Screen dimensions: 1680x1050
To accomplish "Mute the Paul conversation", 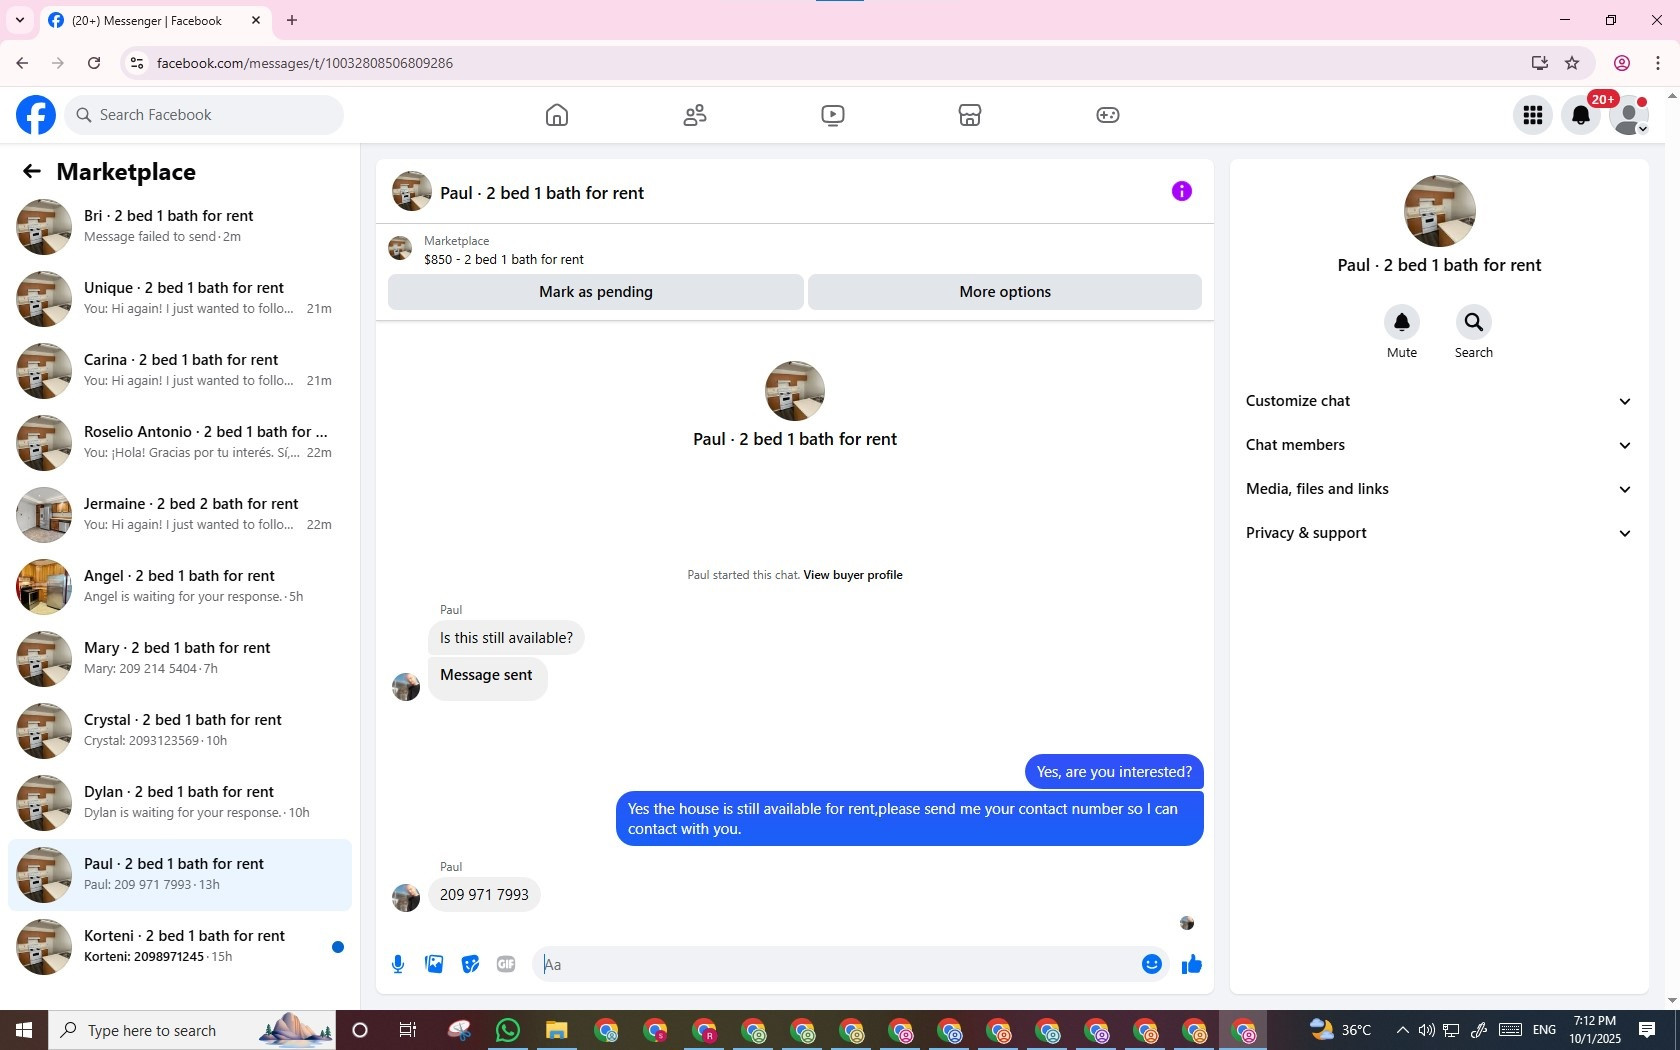I will pos(1402,322).
